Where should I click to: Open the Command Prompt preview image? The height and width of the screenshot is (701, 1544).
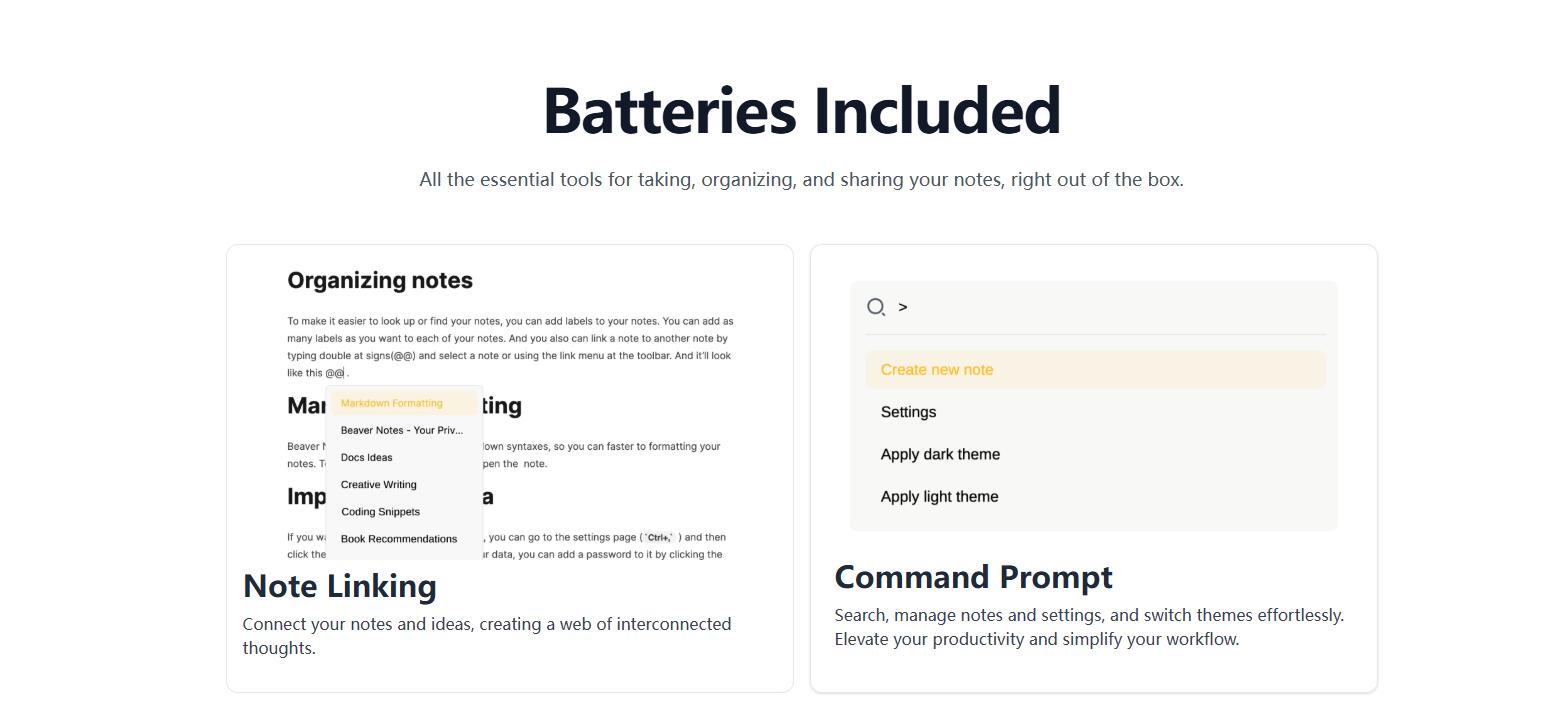(x=1094, y=406)
